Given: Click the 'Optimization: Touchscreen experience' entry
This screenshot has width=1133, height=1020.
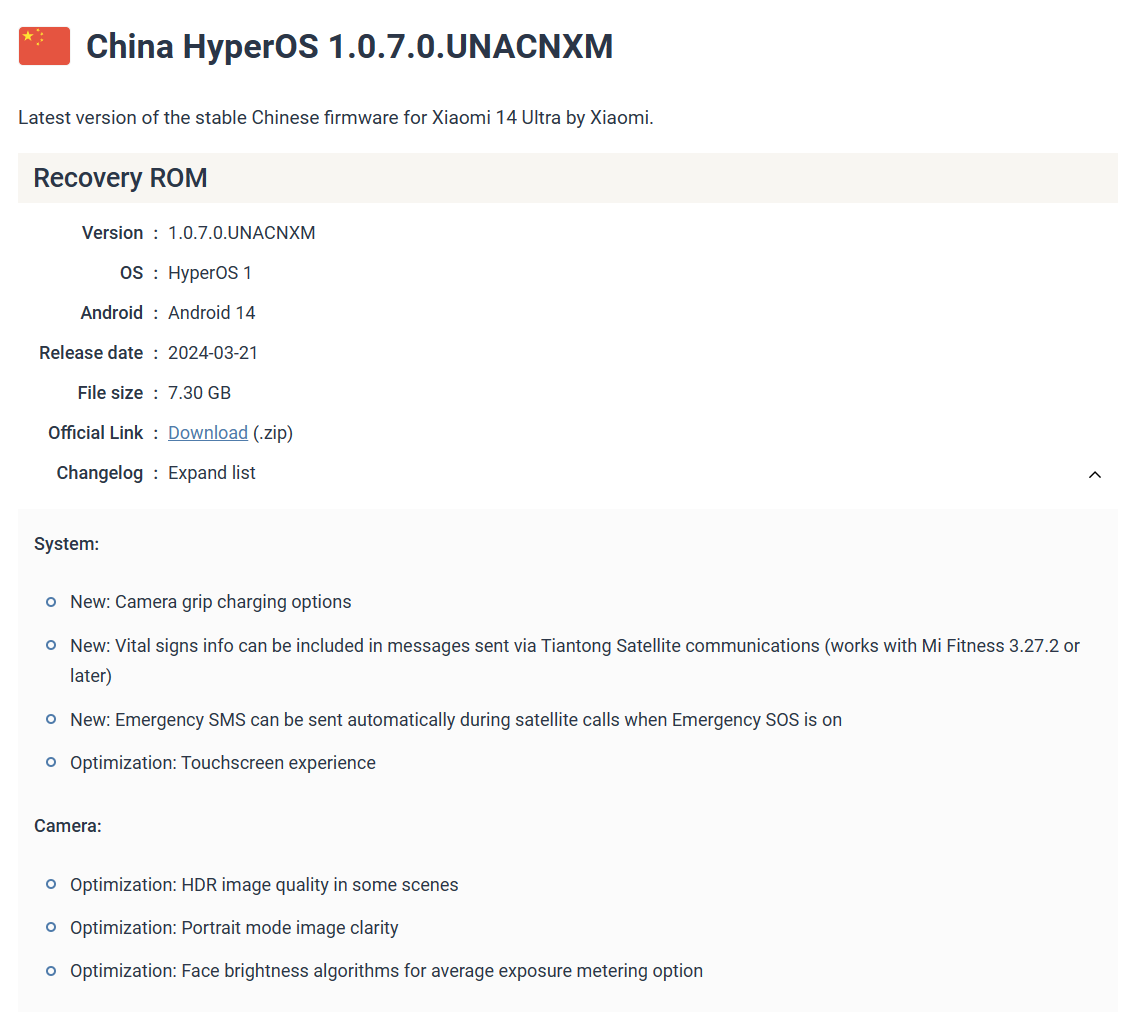Looking at the screenshot, I should tap(222, 763).
